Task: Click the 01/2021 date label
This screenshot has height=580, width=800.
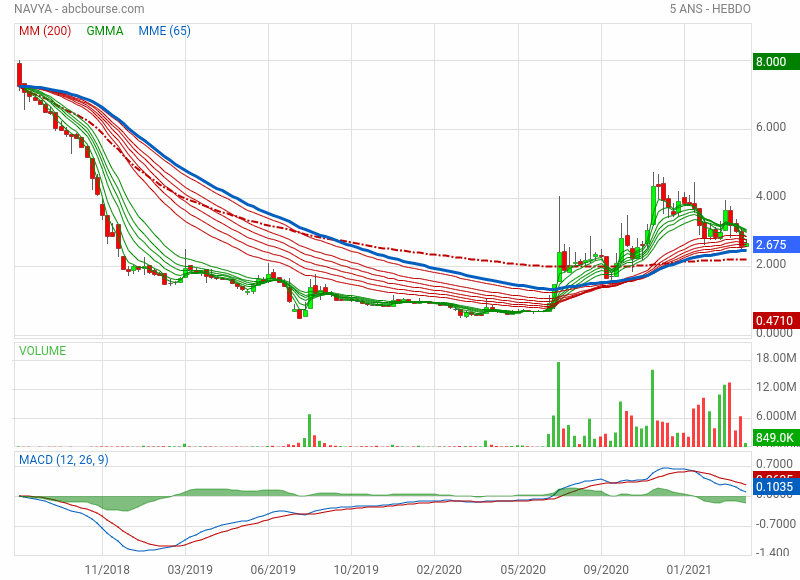Action: click(x=688, y=569)
